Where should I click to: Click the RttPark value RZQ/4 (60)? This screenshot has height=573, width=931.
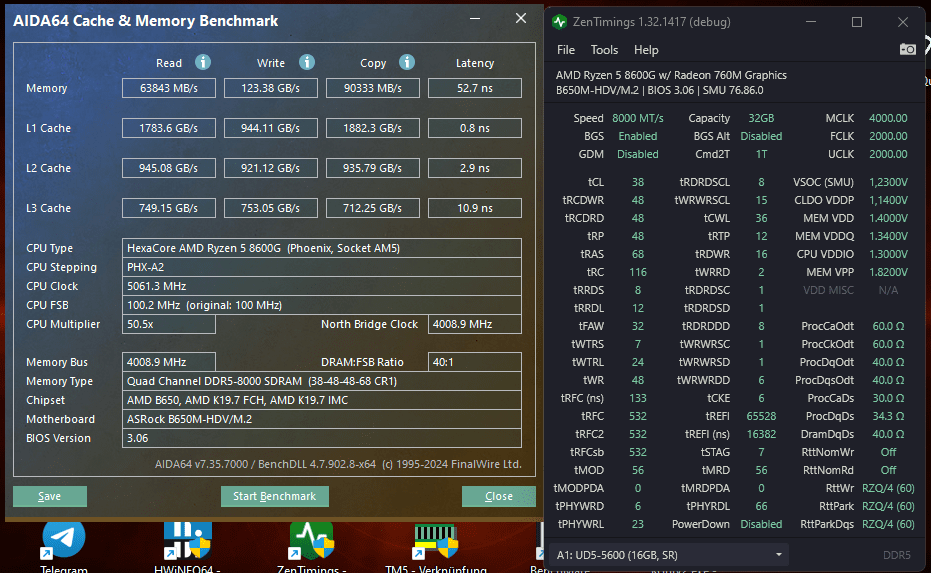pos(888,506)
